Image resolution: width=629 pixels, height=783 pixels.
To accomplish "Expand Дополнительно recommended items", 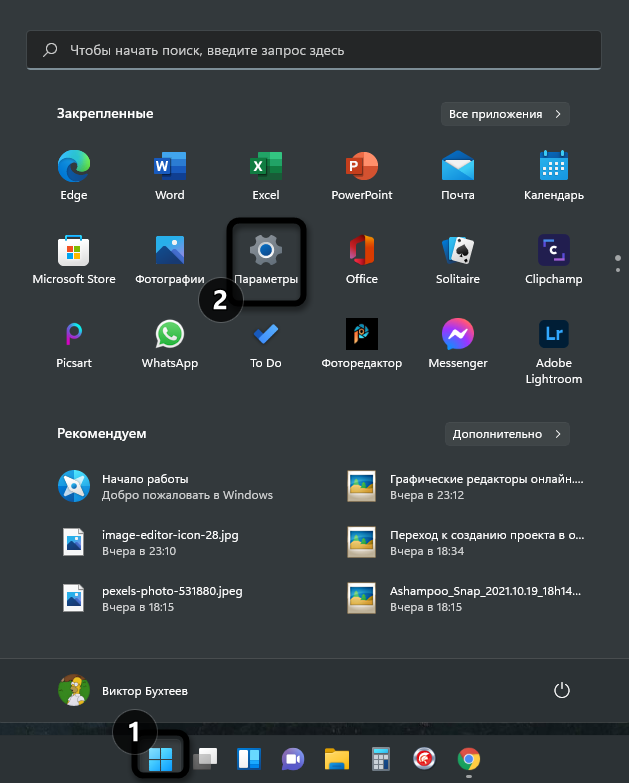I will 507,434.
